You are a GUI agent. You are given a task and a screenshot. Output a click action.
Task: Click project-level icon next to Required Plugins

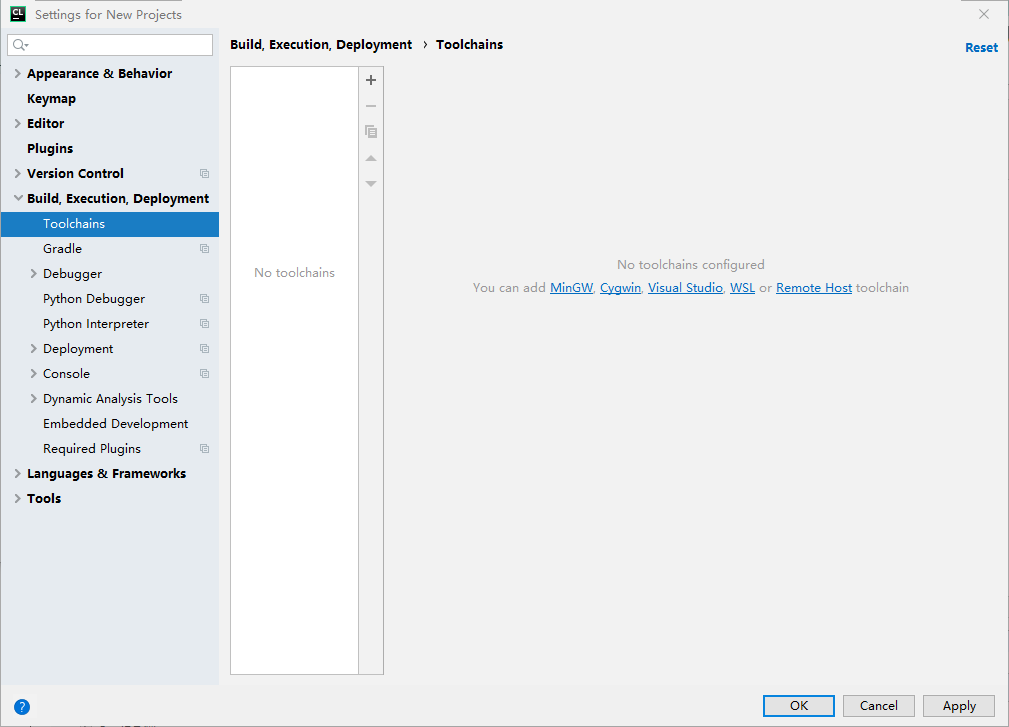tap(205, 449)
